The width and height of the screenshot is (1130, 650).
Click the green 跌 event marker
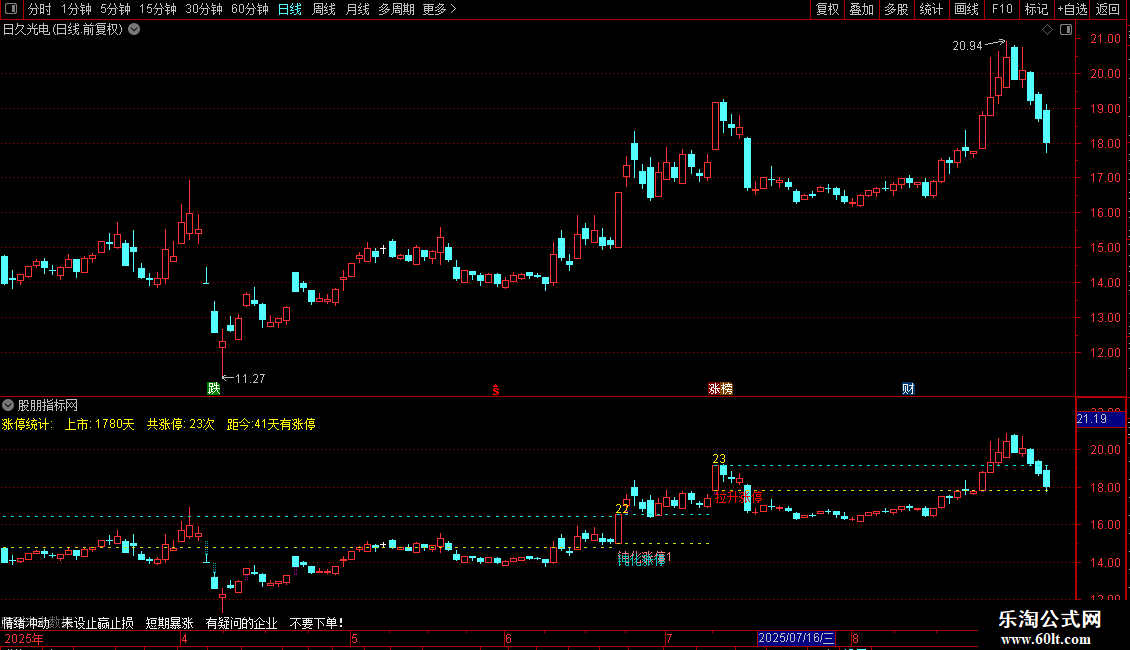click(213, 388)
